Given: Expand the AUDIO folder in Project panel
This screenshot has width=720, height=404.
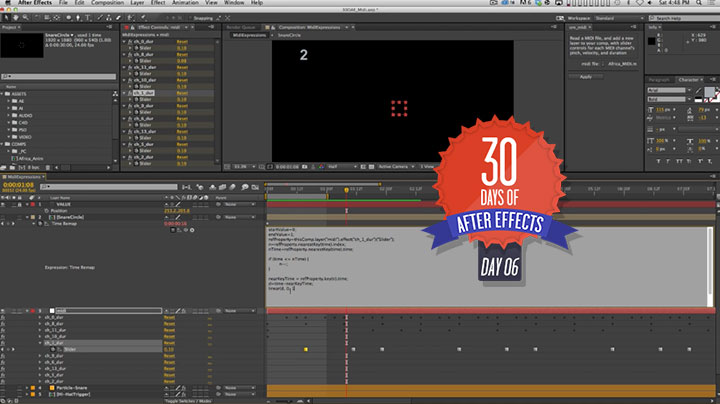Looking at the screenshot, I should point(8,115).
